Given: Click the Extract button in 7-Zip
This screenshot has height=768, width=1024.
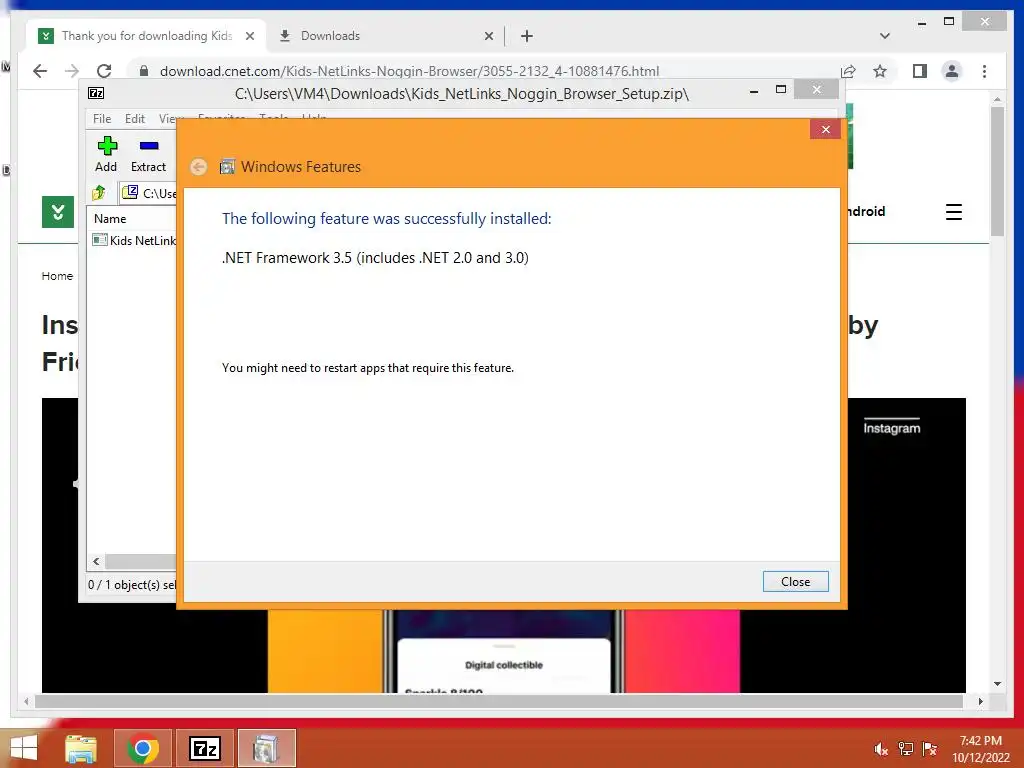Looking at the screenshot, I should [x=148, y=154].
